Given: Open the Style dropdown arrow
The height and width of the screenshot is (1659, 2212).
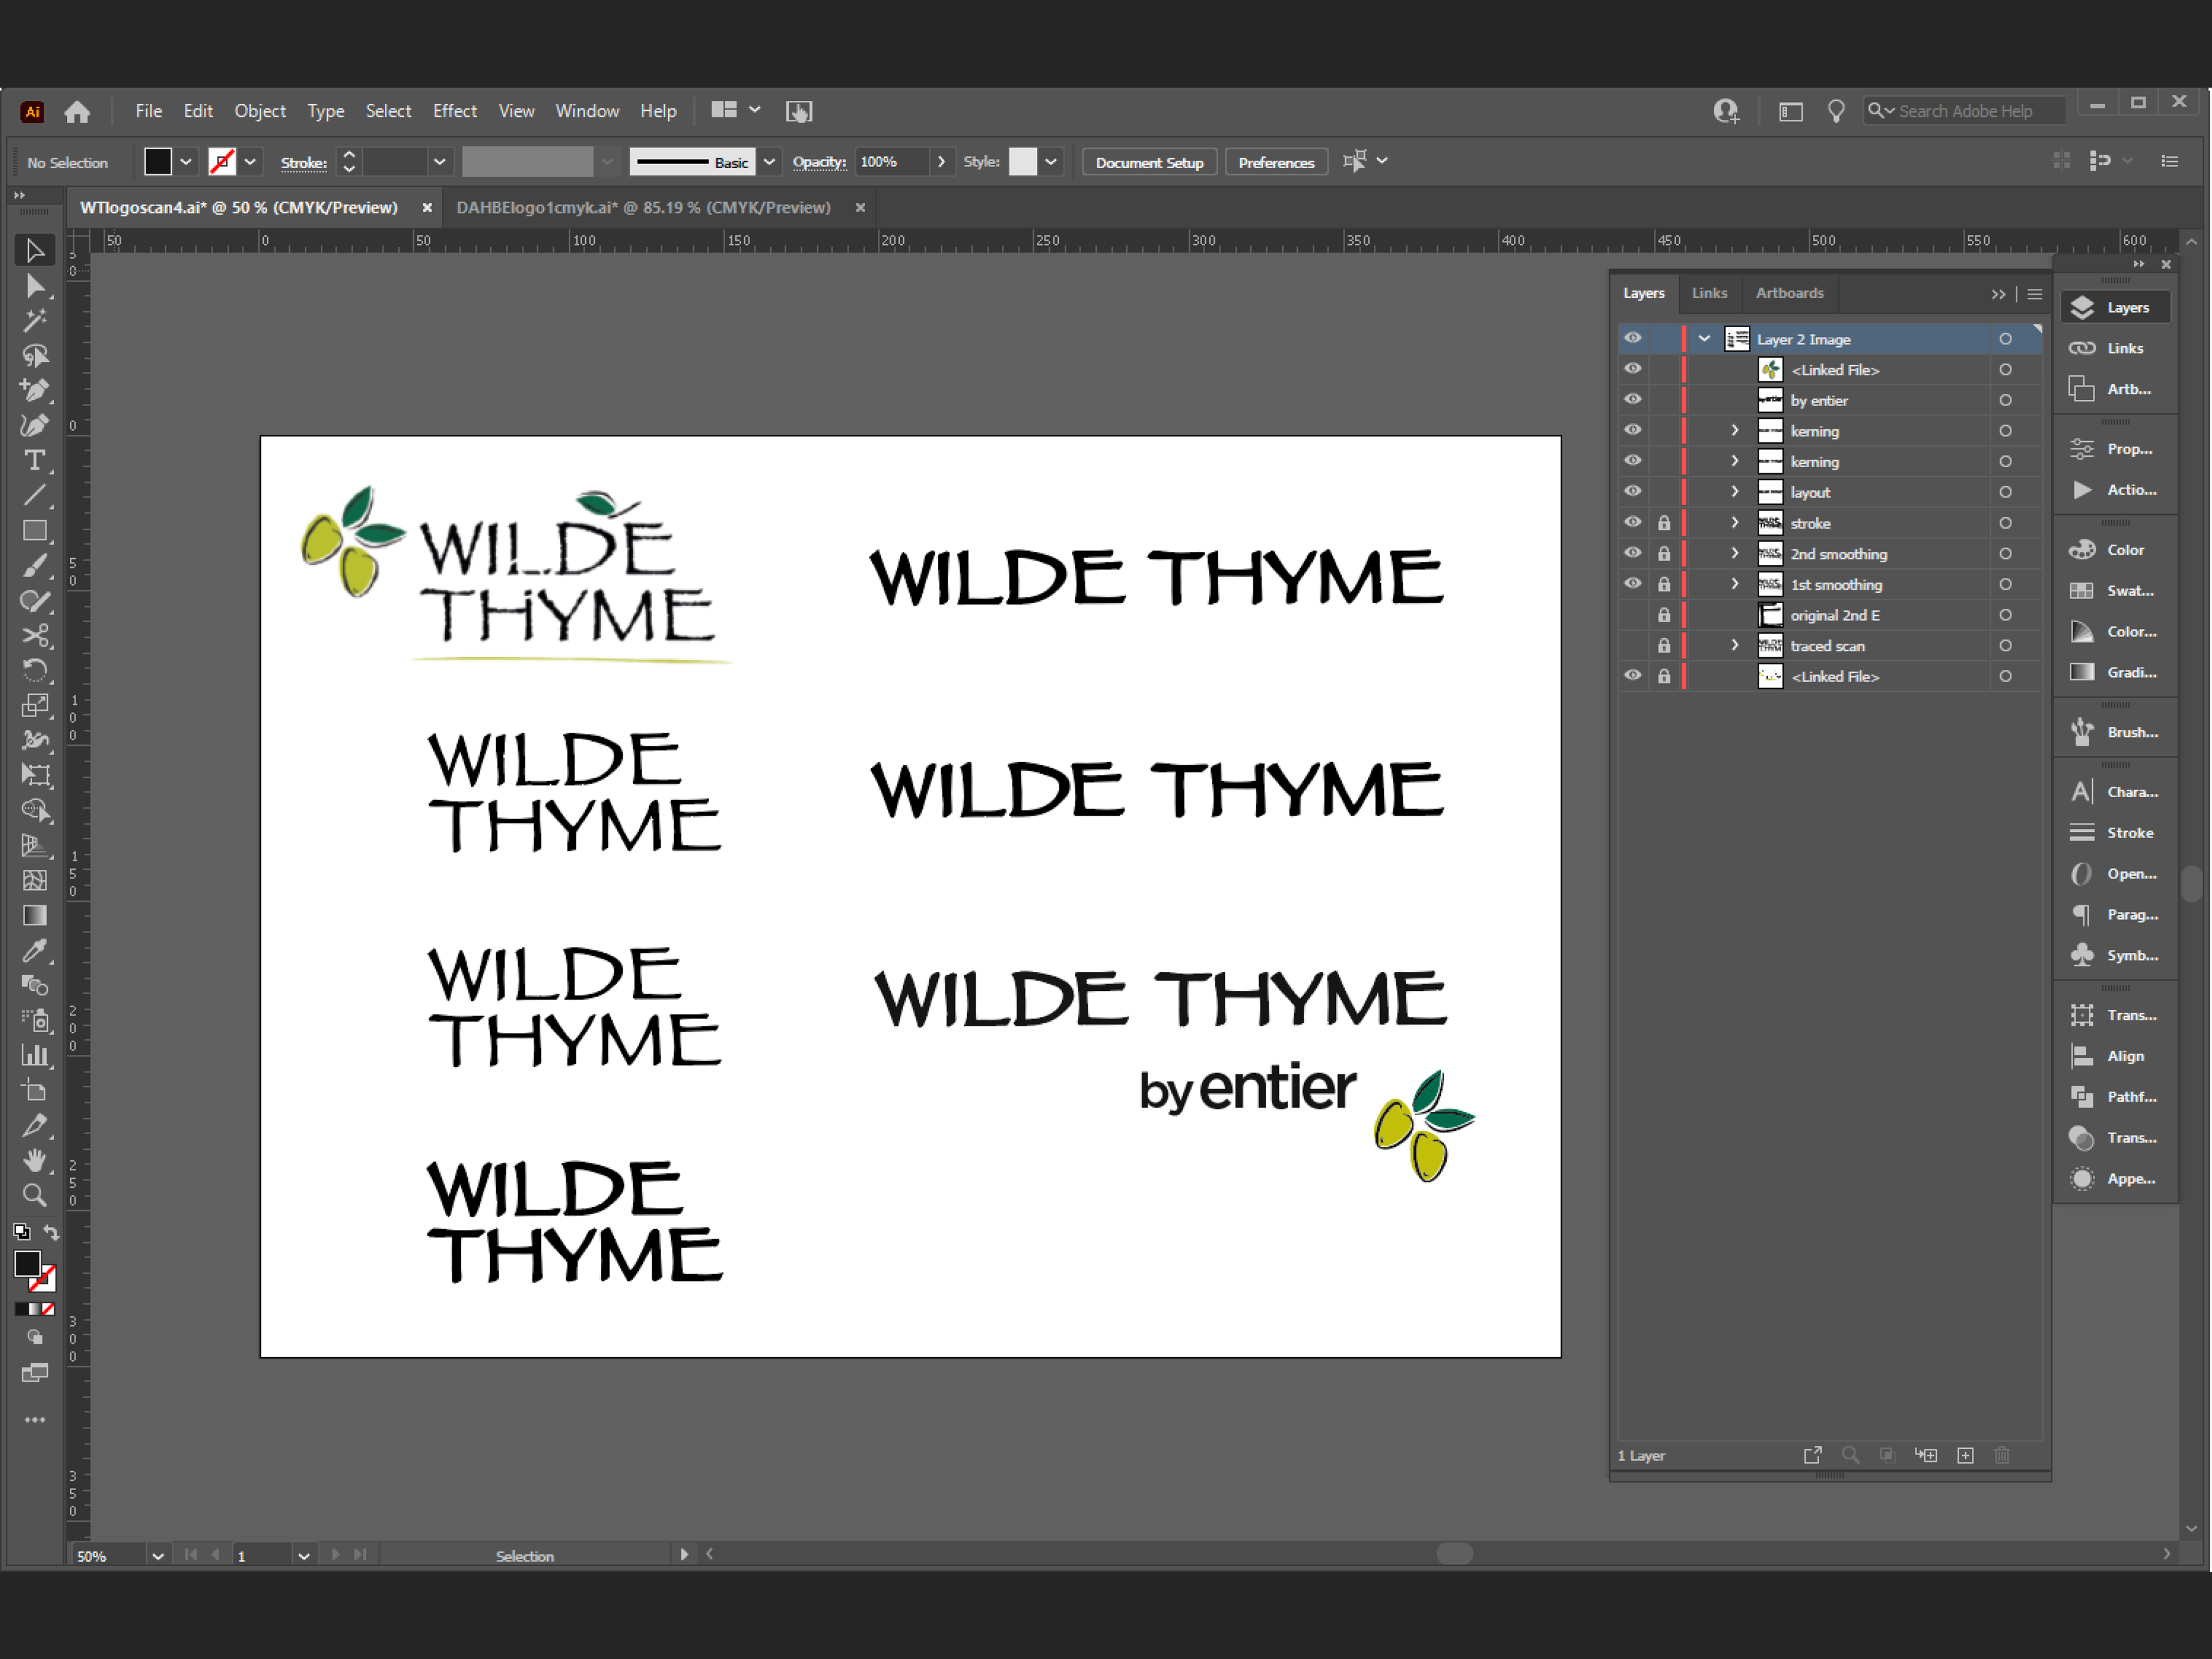Looking at the screenshot, I should click(1051, 162).
